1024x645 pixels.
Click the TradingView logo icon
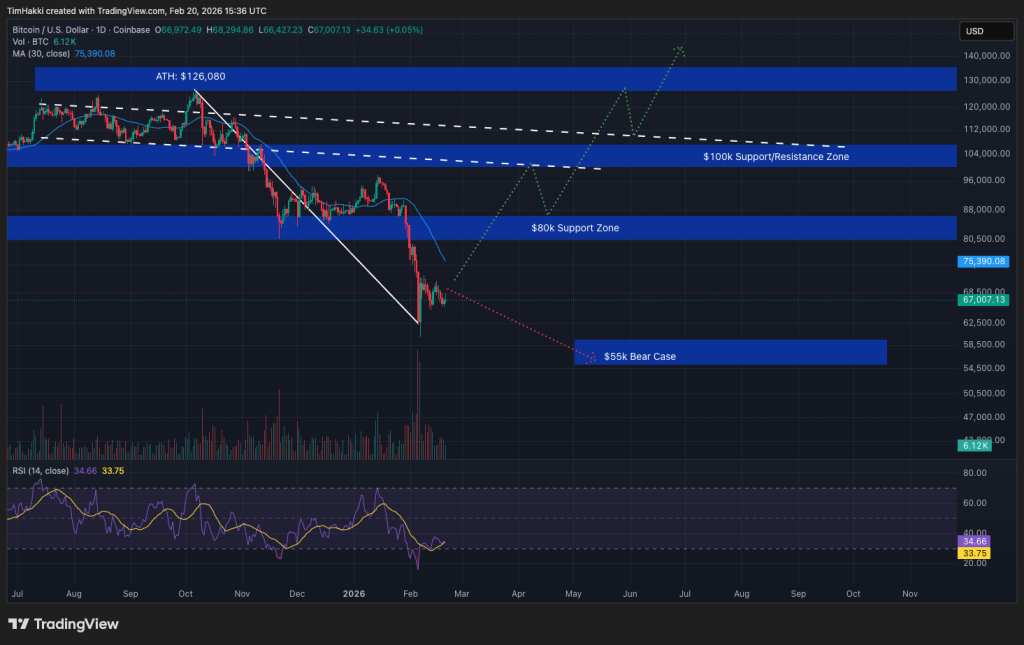point(18,624)
